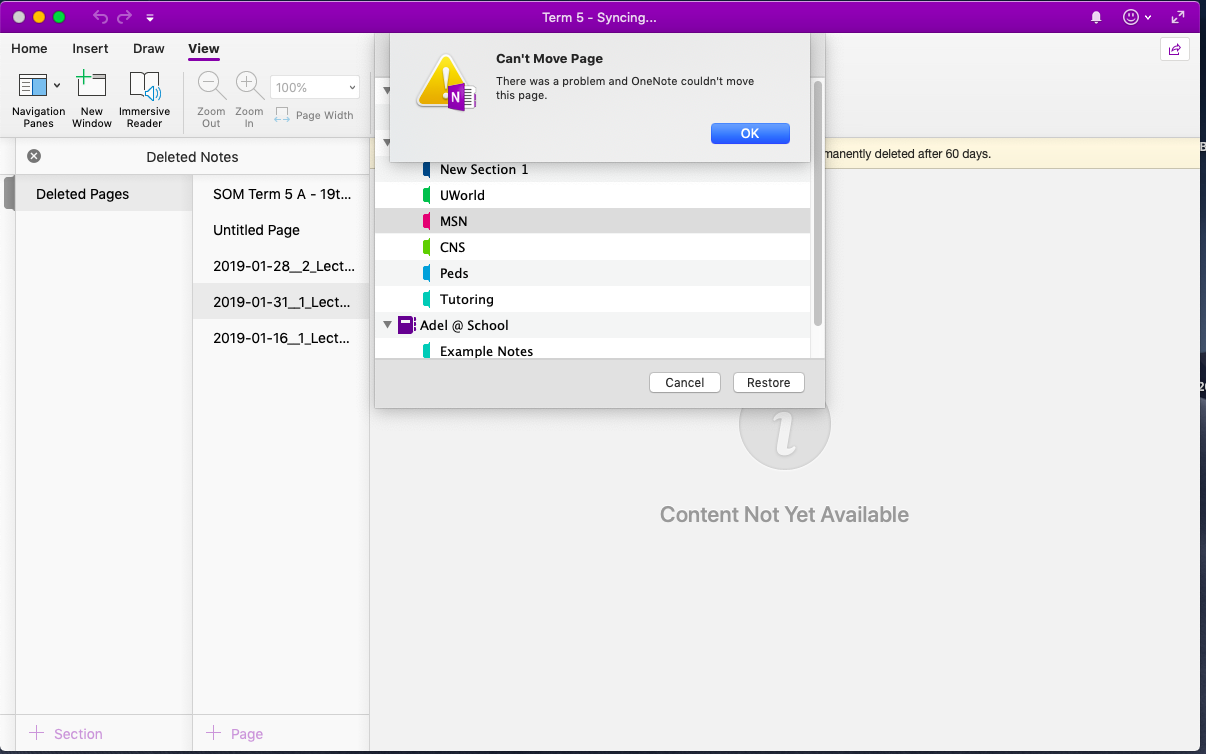
Task: Open the Untitled Page
Action: pyautogui.click(x=281, y=230)
